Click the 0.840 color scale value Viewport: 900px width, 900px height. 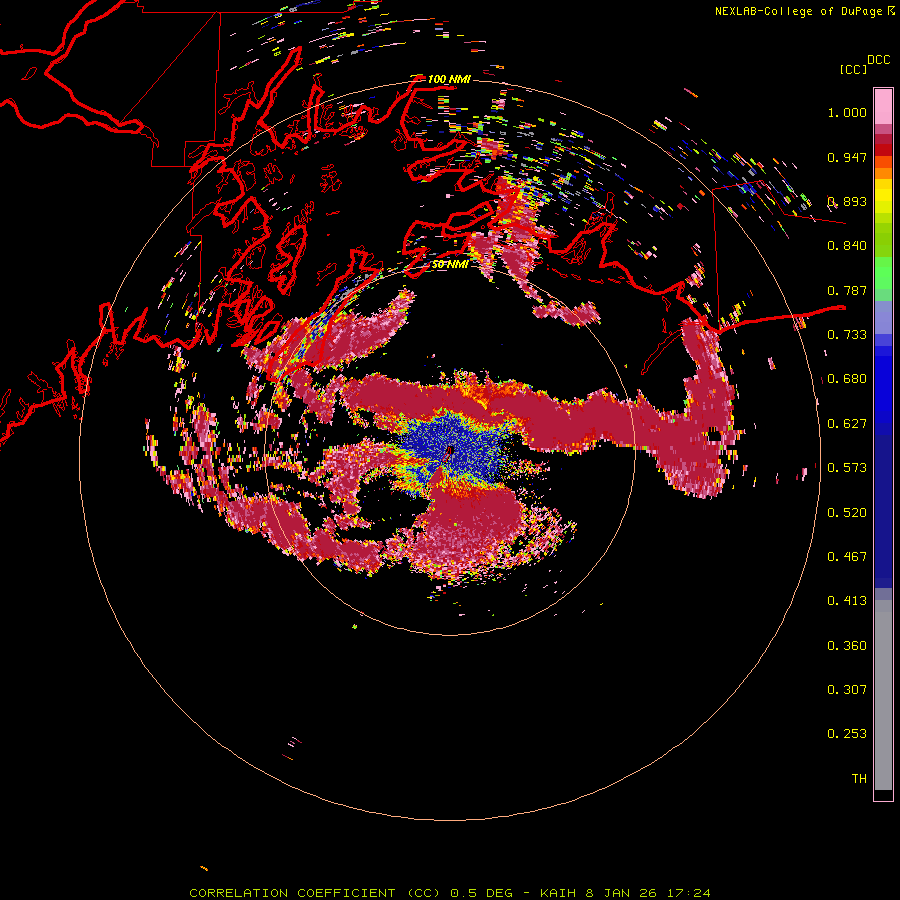[847, 246]
